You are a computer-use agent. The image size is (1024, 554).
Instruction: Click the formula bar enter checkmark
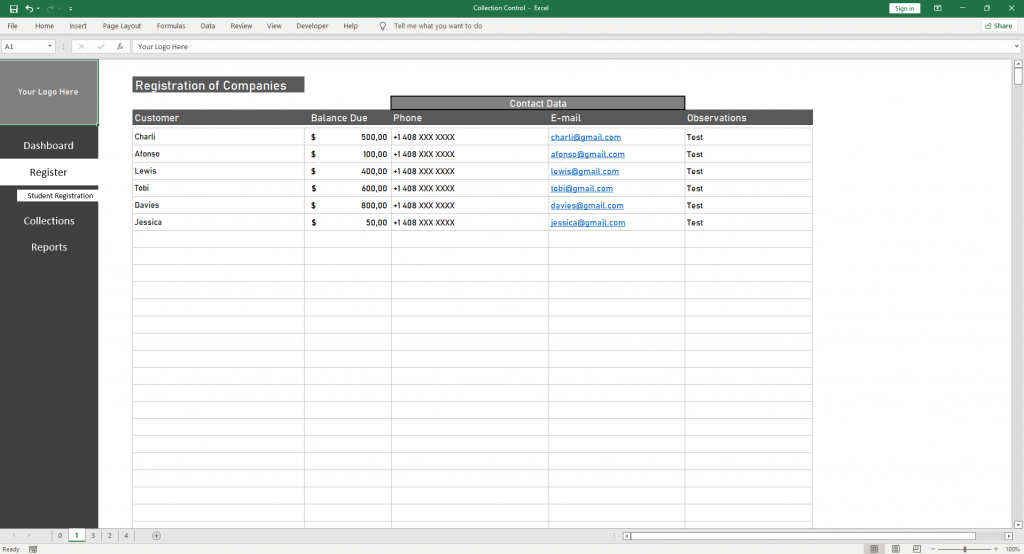[x=101, y=46]
